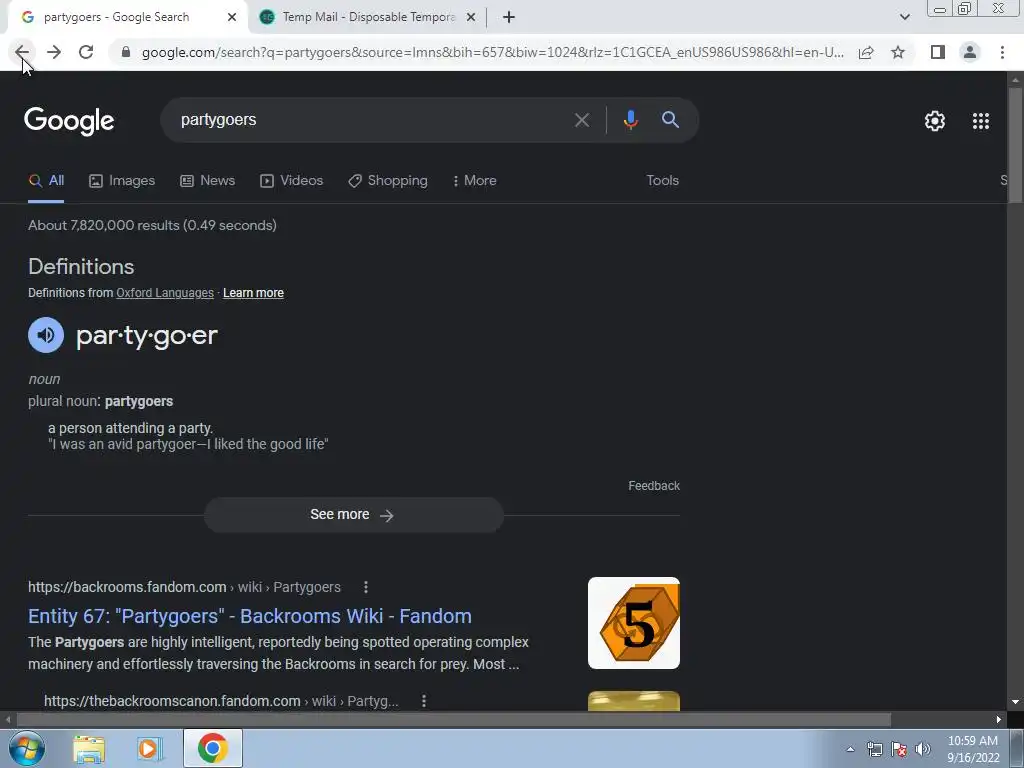Open backrooms.fandom.com URL breadcrumb
Viewport: 1024px width, 768px height.
tap(184, 587)
